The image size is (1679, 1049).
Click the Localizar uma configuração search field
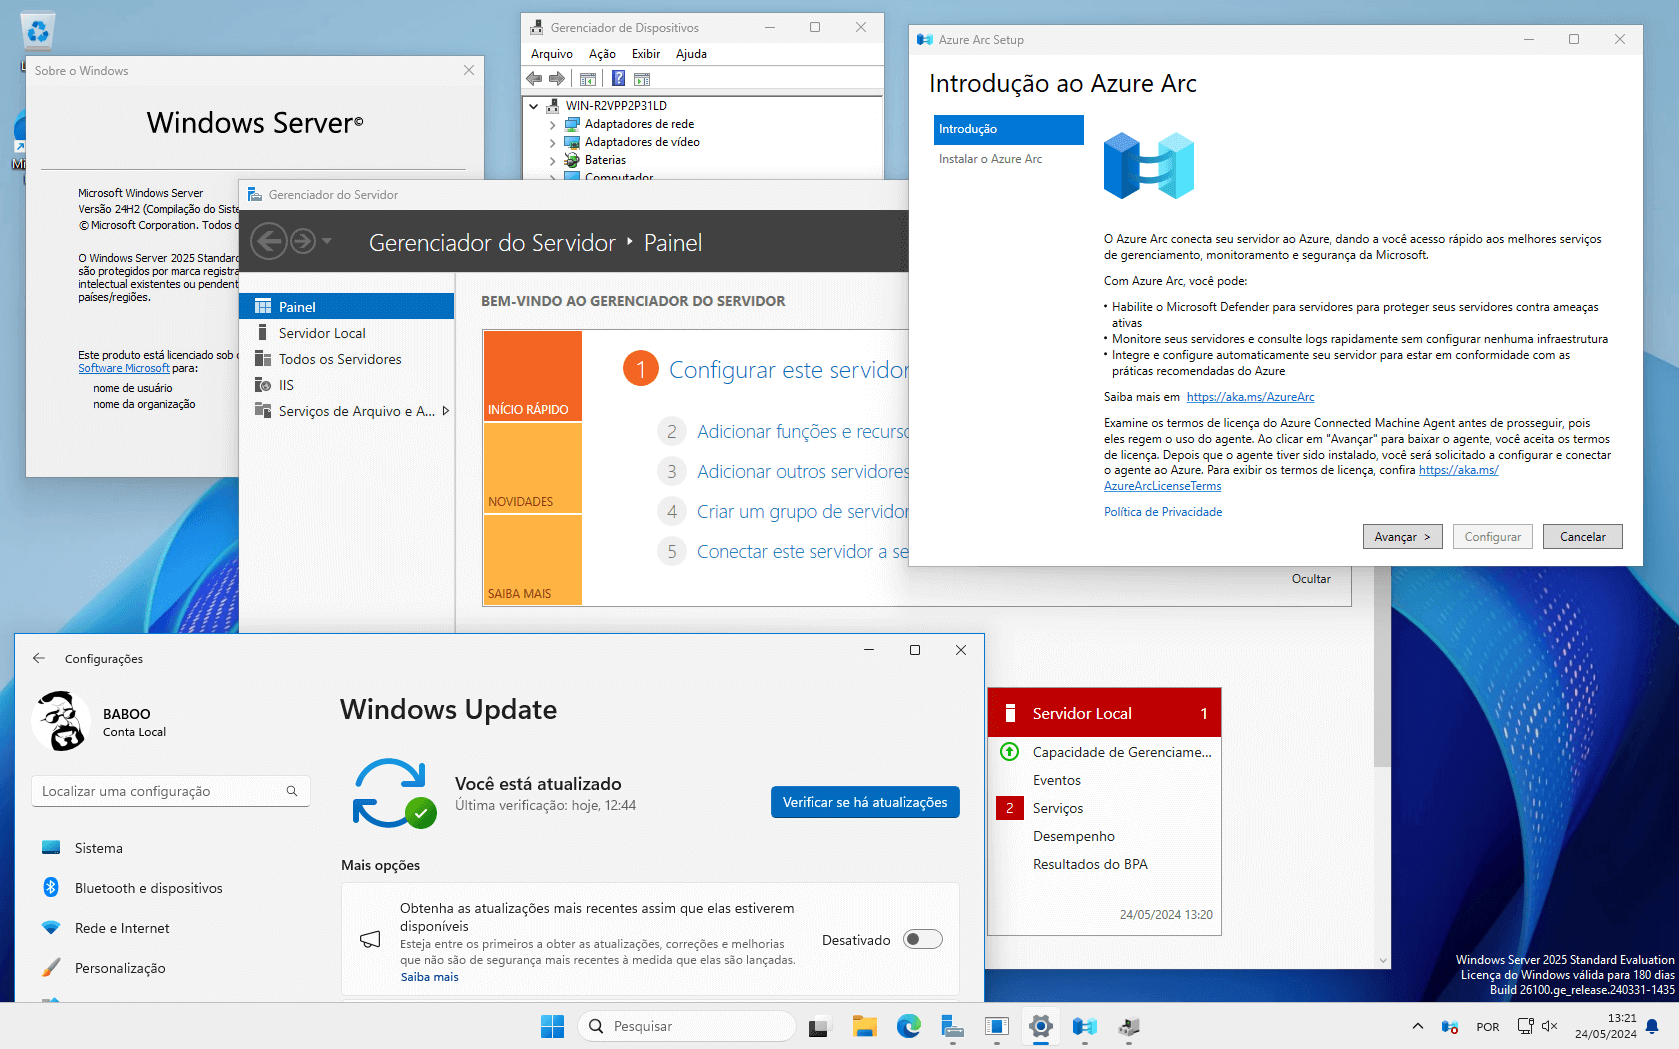pos(171,791)
